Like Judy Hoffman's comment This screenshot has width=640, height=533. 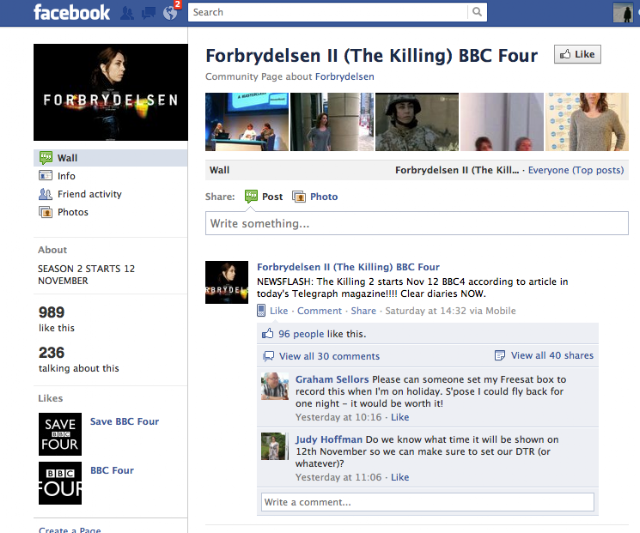click(400, 477)
